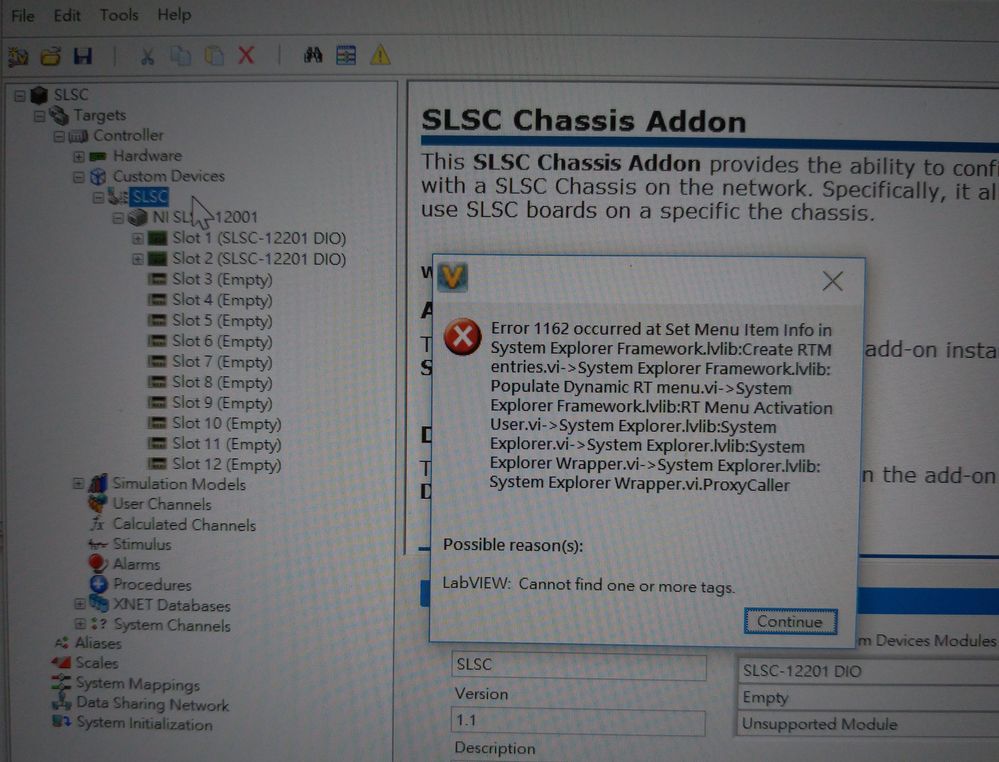Click the binoculars Find toolbar icon
Viewport: 999px width, 762px height.
click(313, 55)
